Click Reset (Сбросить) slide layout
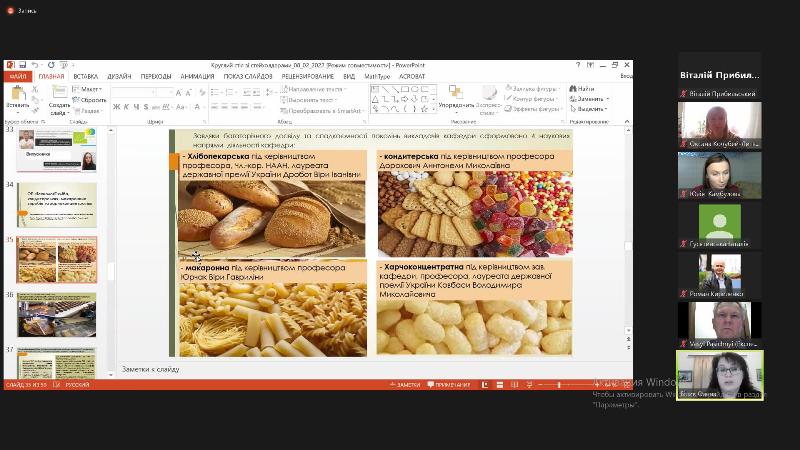The image size is (800, 450). [x=90, y=100]
